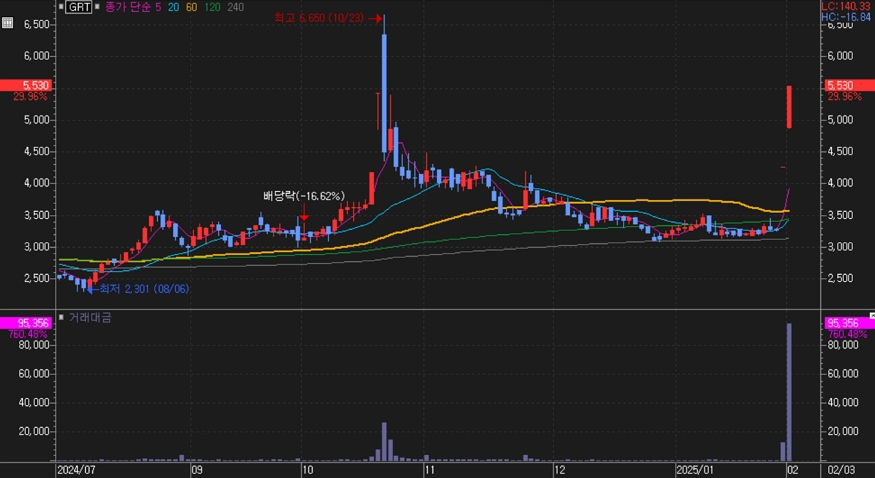Click the 배당락(-16.62%) ex-dividend marker
The image size is (875, 478).
pos(304,196)
